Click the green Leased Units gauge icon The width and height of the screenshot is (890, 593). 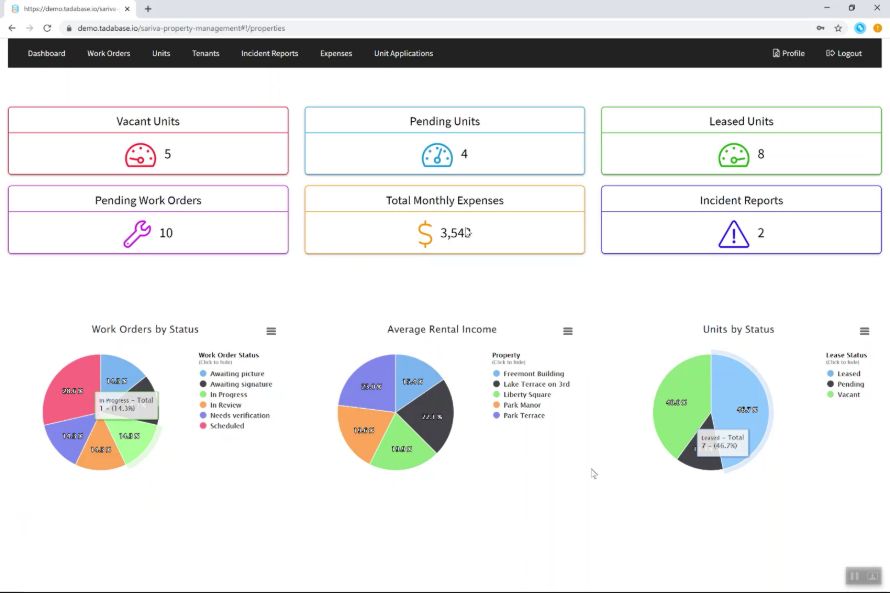point(734,155)
